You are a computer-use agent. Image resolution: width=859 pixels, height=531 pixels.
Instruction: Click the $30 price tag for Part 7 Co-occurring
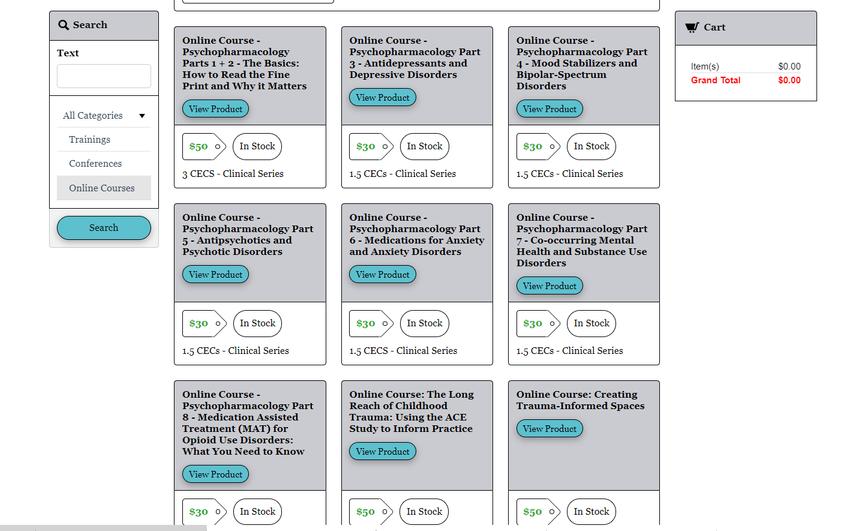point(538,323)
